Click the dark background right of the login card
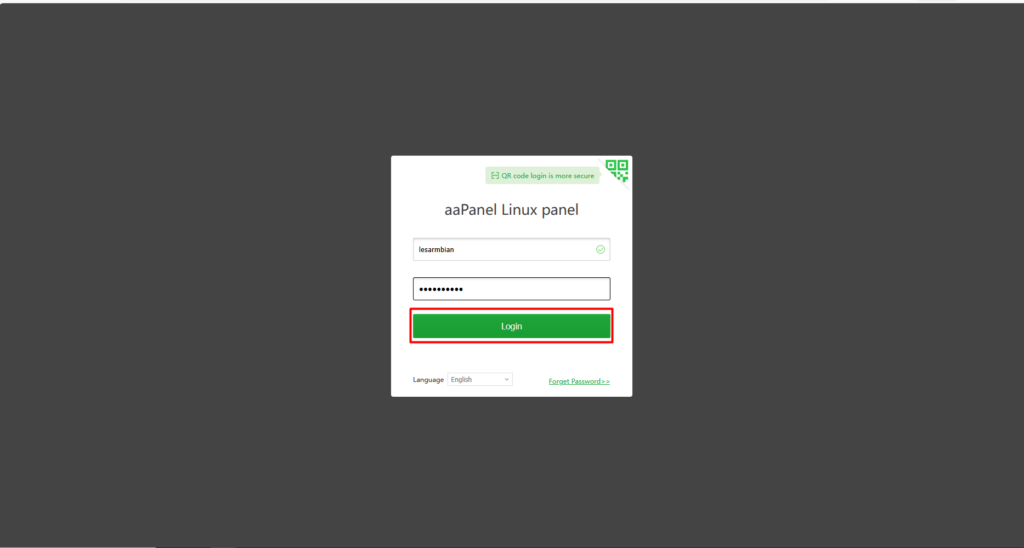Viewport: 1024px width, 548px height. click(x=827, y=274)
